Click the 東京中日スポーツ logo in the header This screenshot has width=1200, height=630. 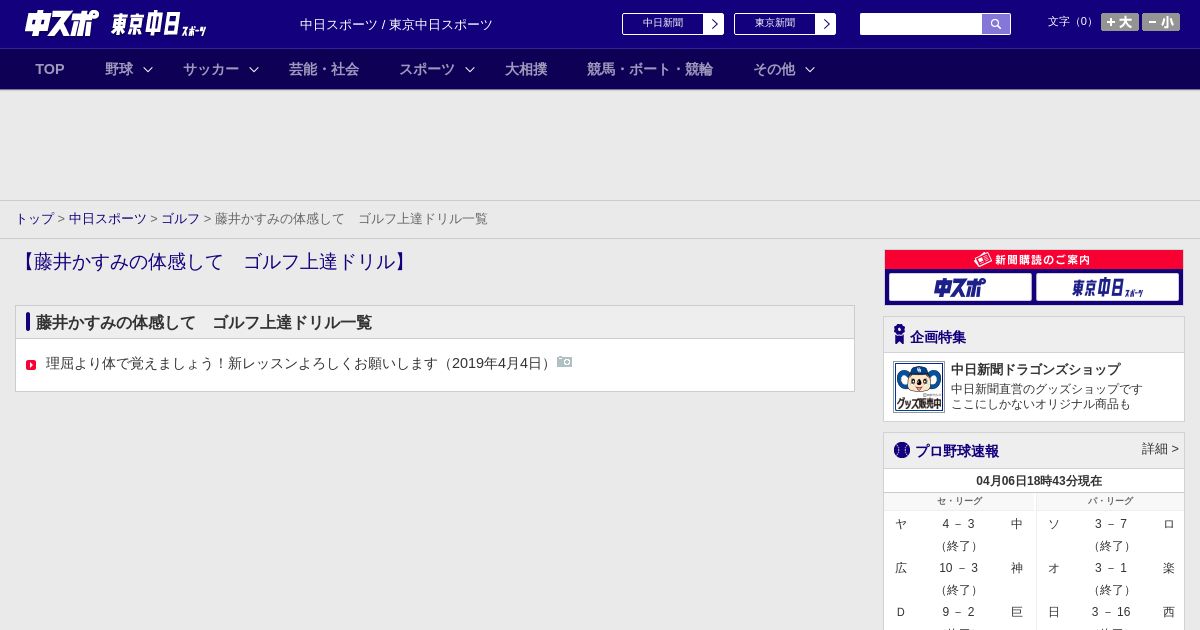point(158,24)
